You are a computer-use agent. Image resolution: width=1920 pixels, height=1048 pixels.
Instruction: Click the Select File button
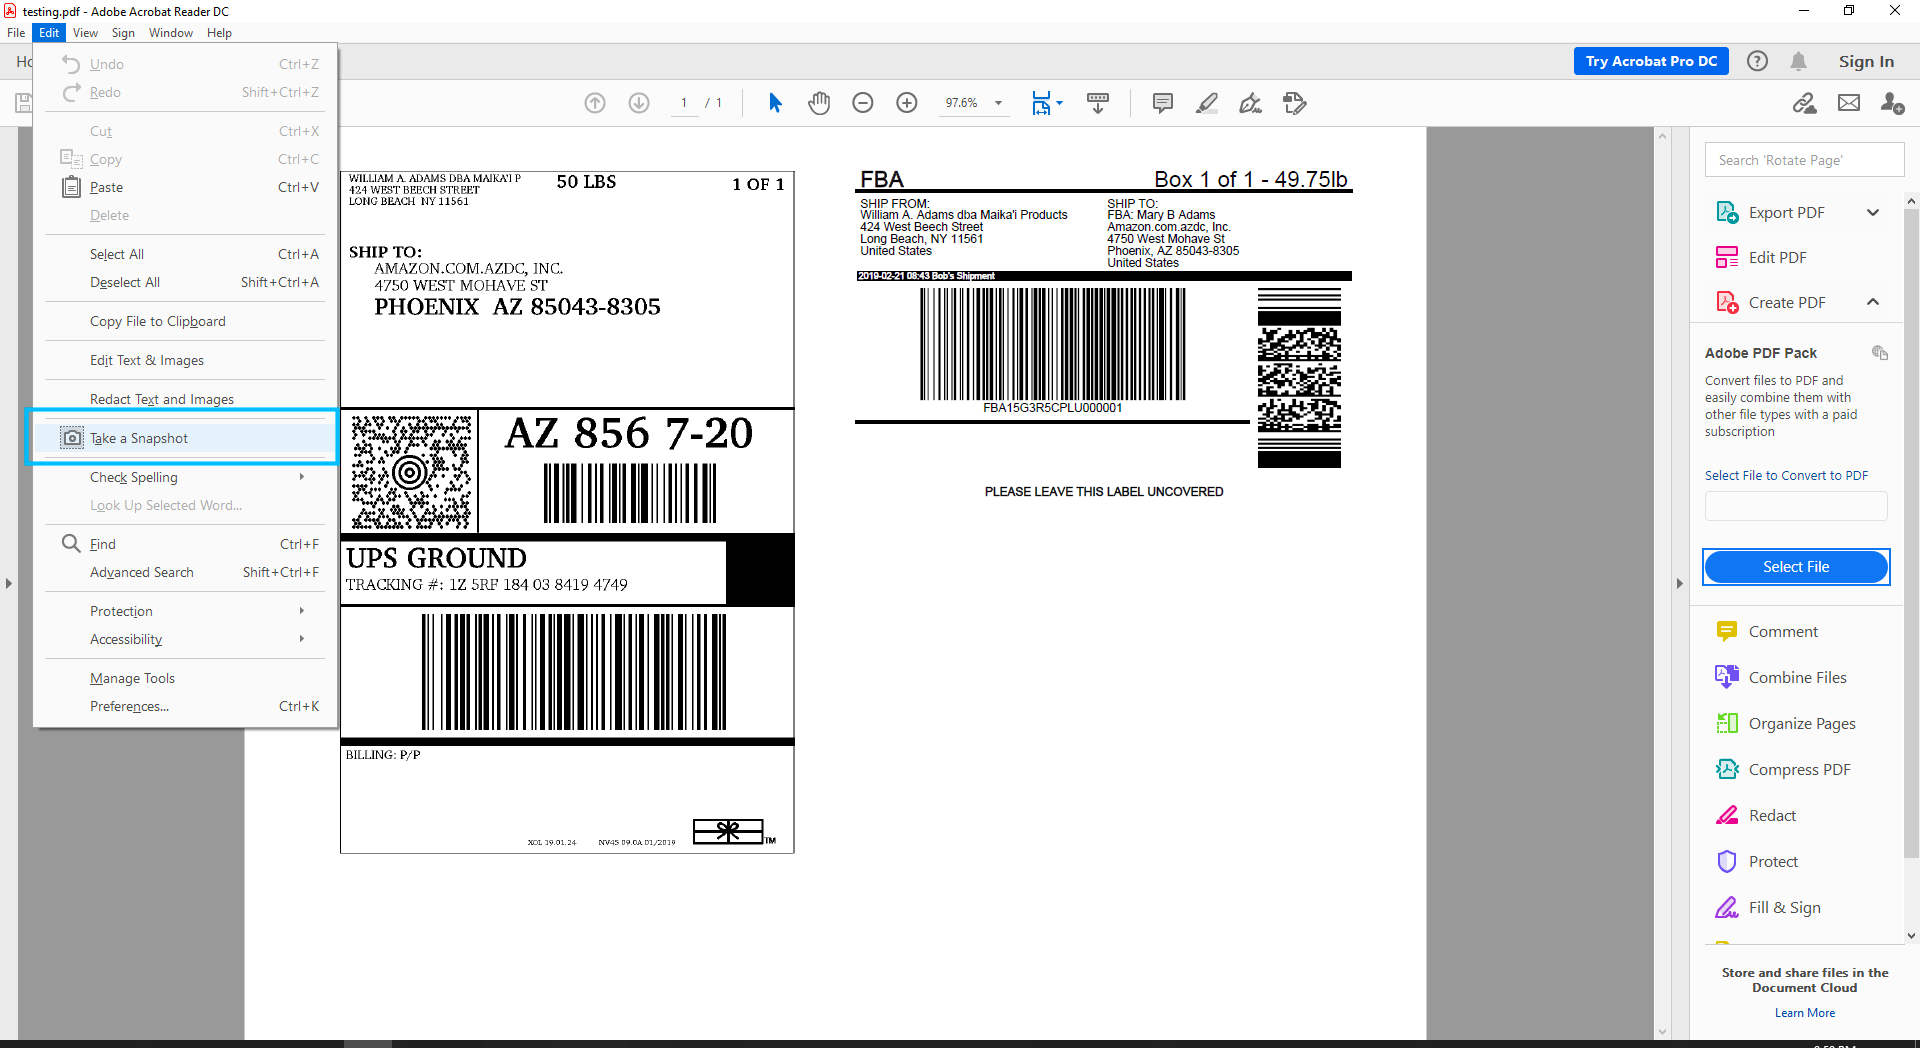click(1796, 567)
